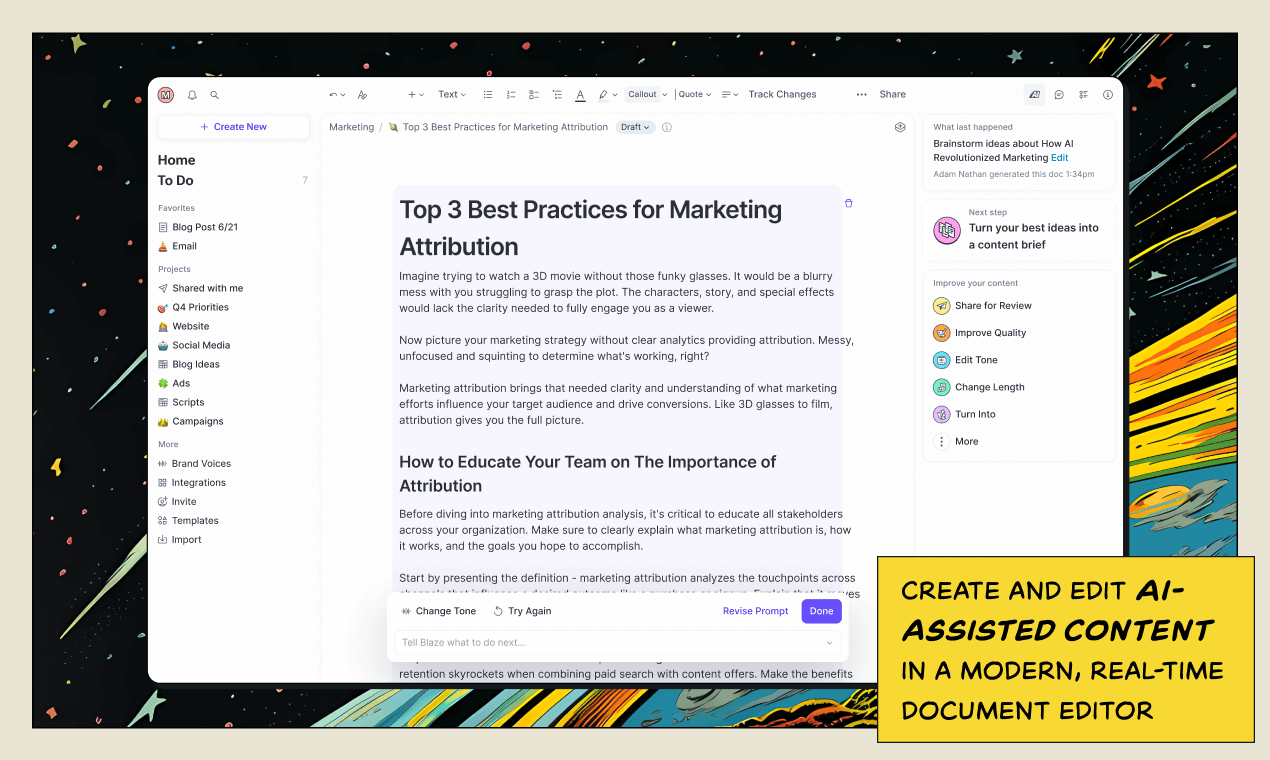Open Brand Voices in the sidebar
The image size is (1270, 760).
200,464
